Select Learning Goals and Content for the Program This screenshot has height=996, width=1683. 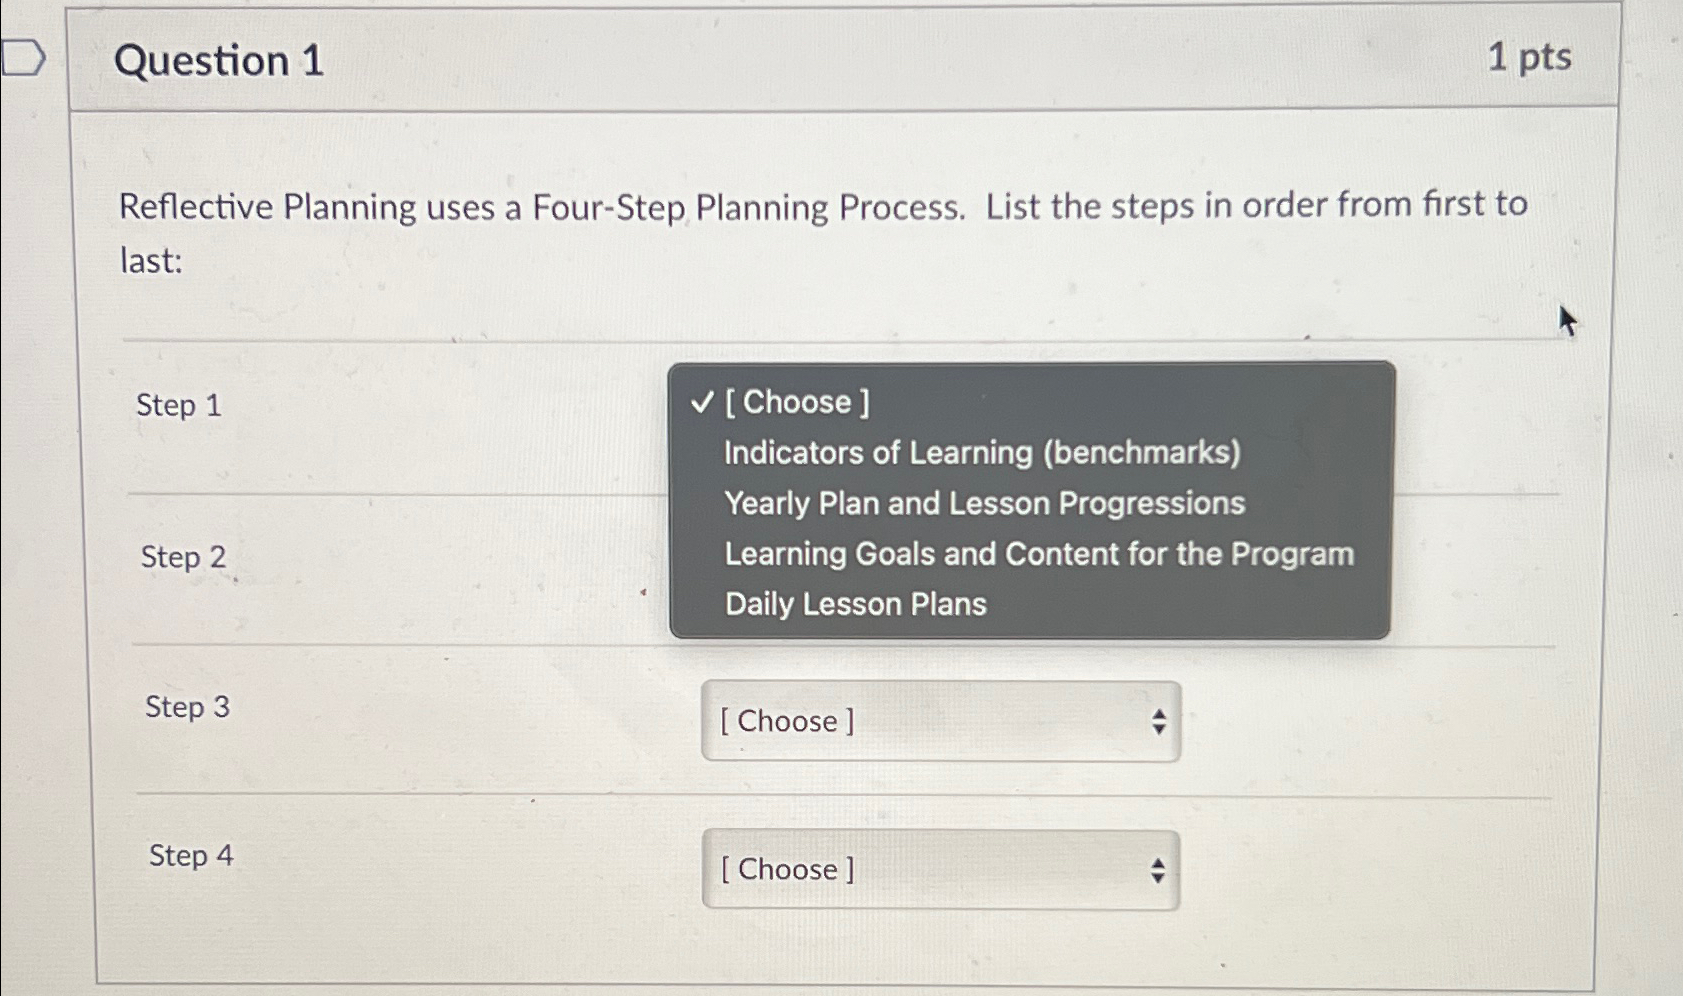[x=1038, y=553]
